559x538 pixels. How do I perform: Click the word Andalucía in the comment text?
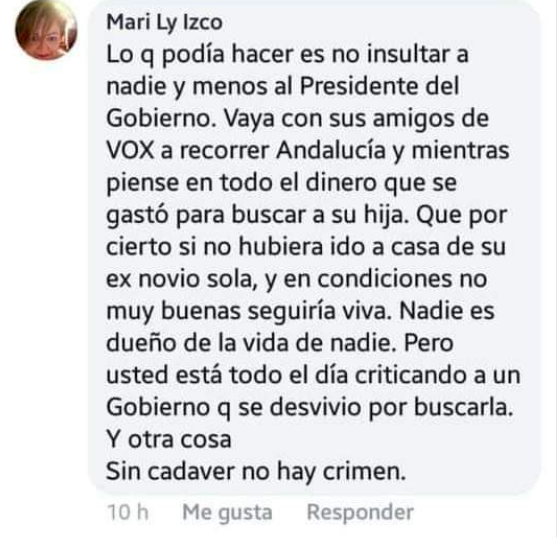point(331,150)
